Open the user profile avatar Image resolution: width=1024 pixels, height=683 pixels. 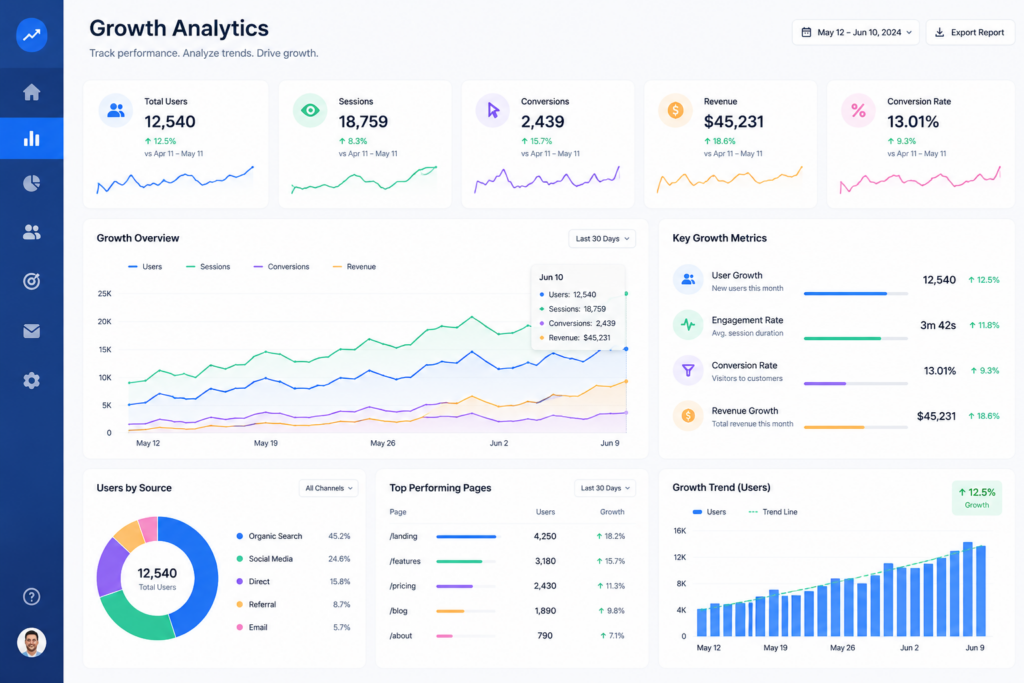pos(31,643)
